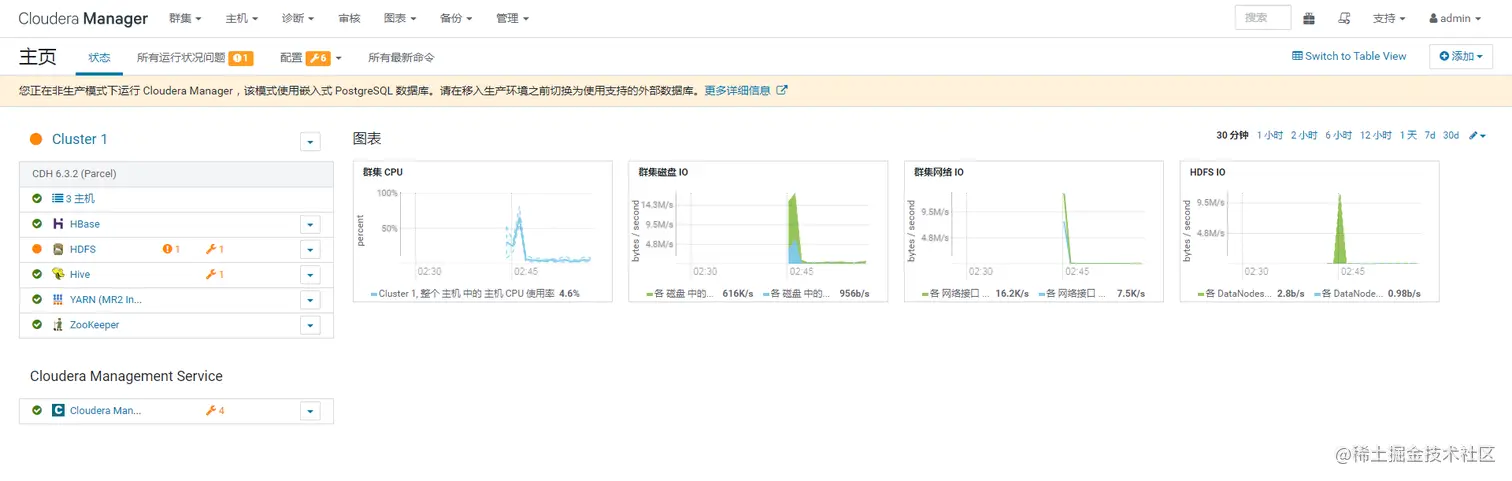This screenshot has height=481, width=1512.
Task: Open the 支持 menu
Action: coord(1389,18)
